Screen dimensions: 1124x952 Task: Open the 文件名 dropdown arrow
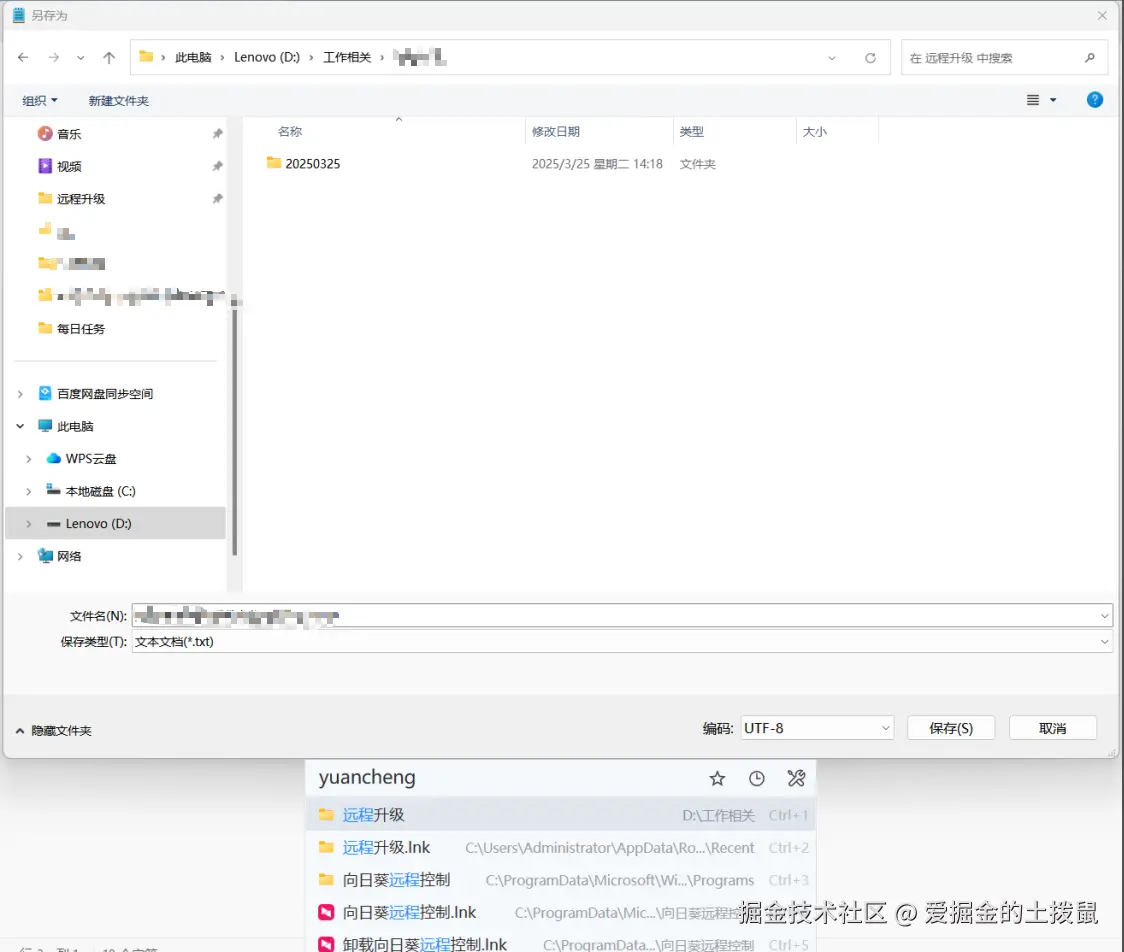(x=1104, y=616)
